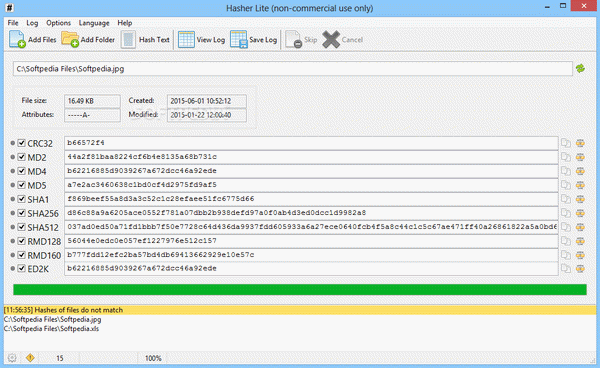Click the orange compare icon for MD2
The height and width of the screenshot is (368, 600).
pyautogui.click(x=580, y=157)
